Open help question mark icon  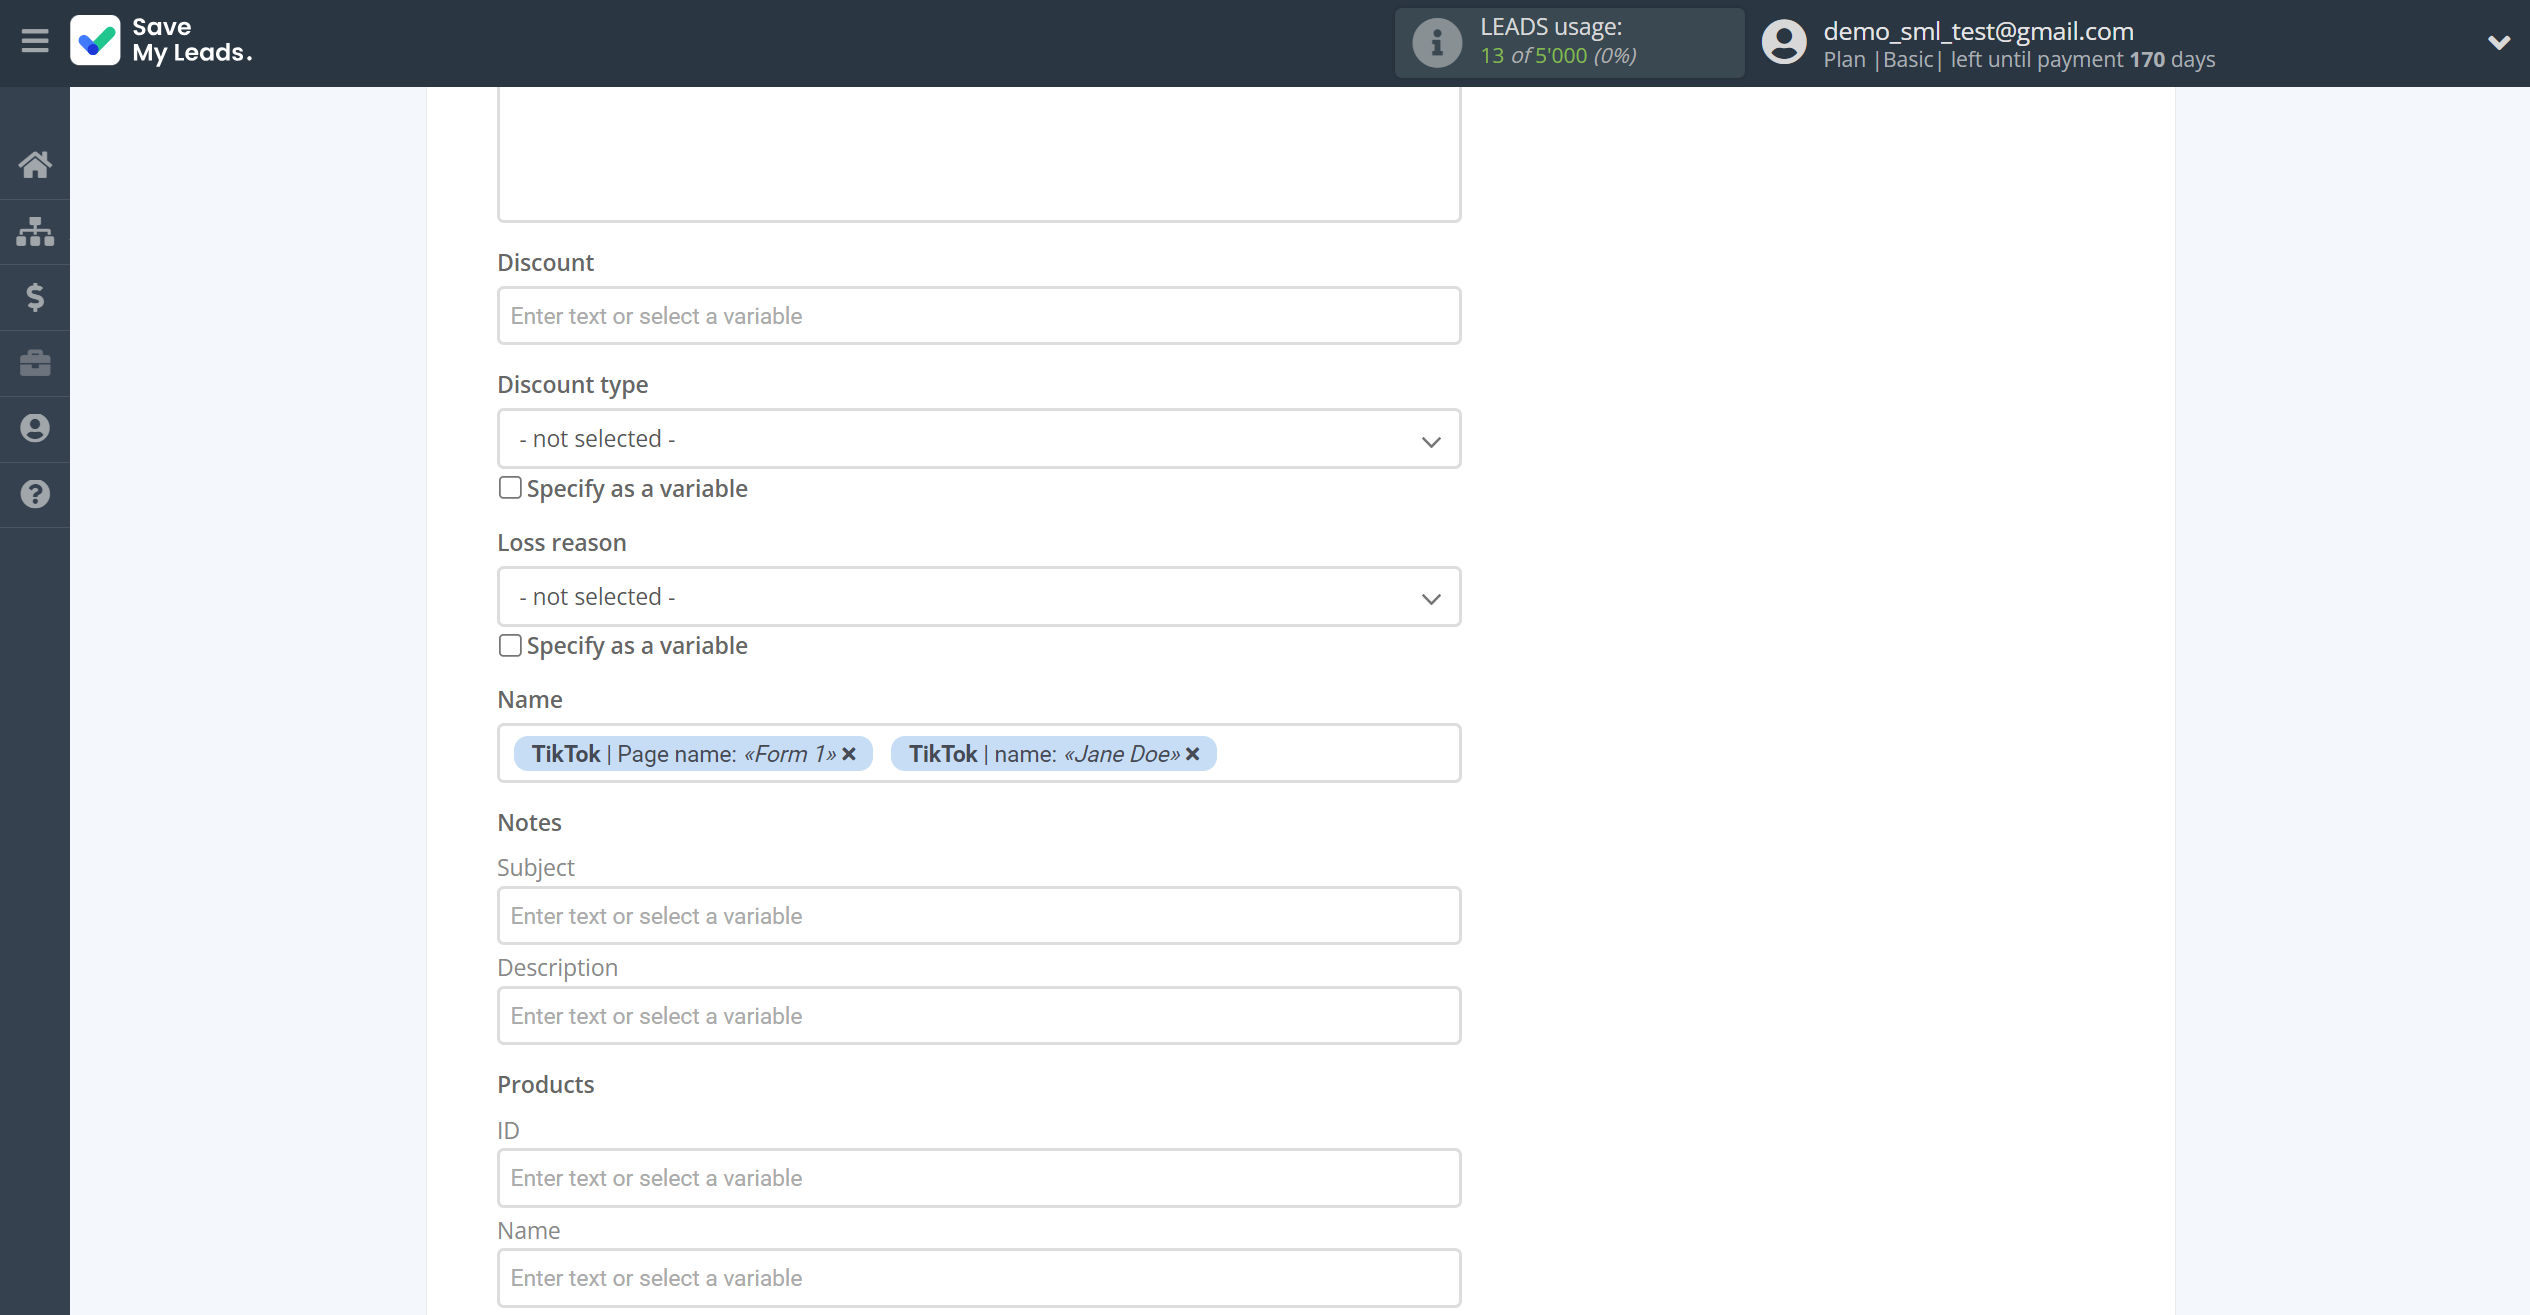35,494
